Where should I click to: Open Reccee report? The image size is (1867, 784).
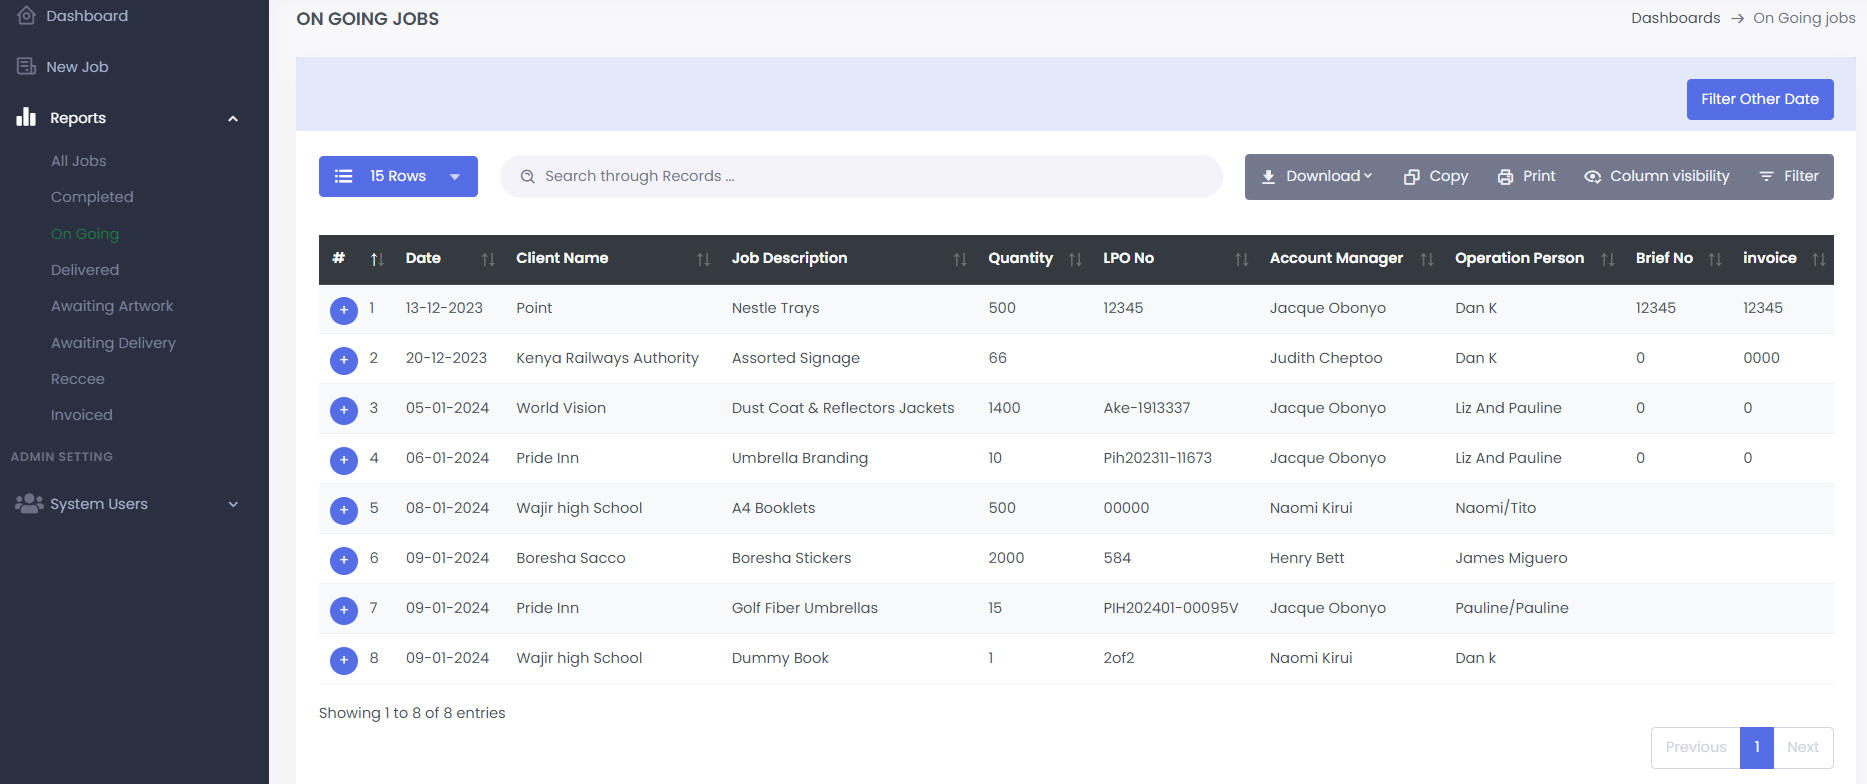tap(78, 379)
